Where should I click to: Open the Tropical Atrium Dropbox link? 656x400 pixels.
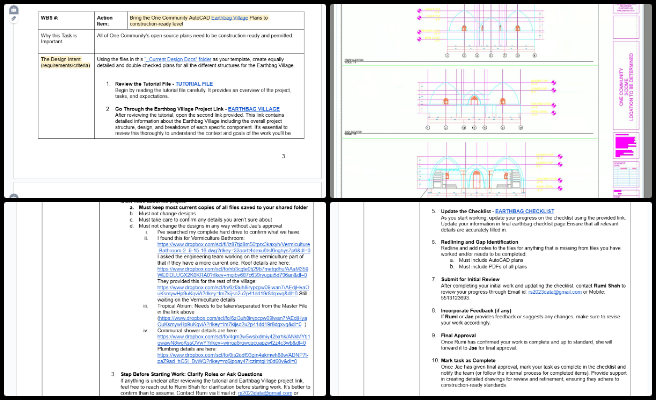pyautogui.click(x=232, y=321)
